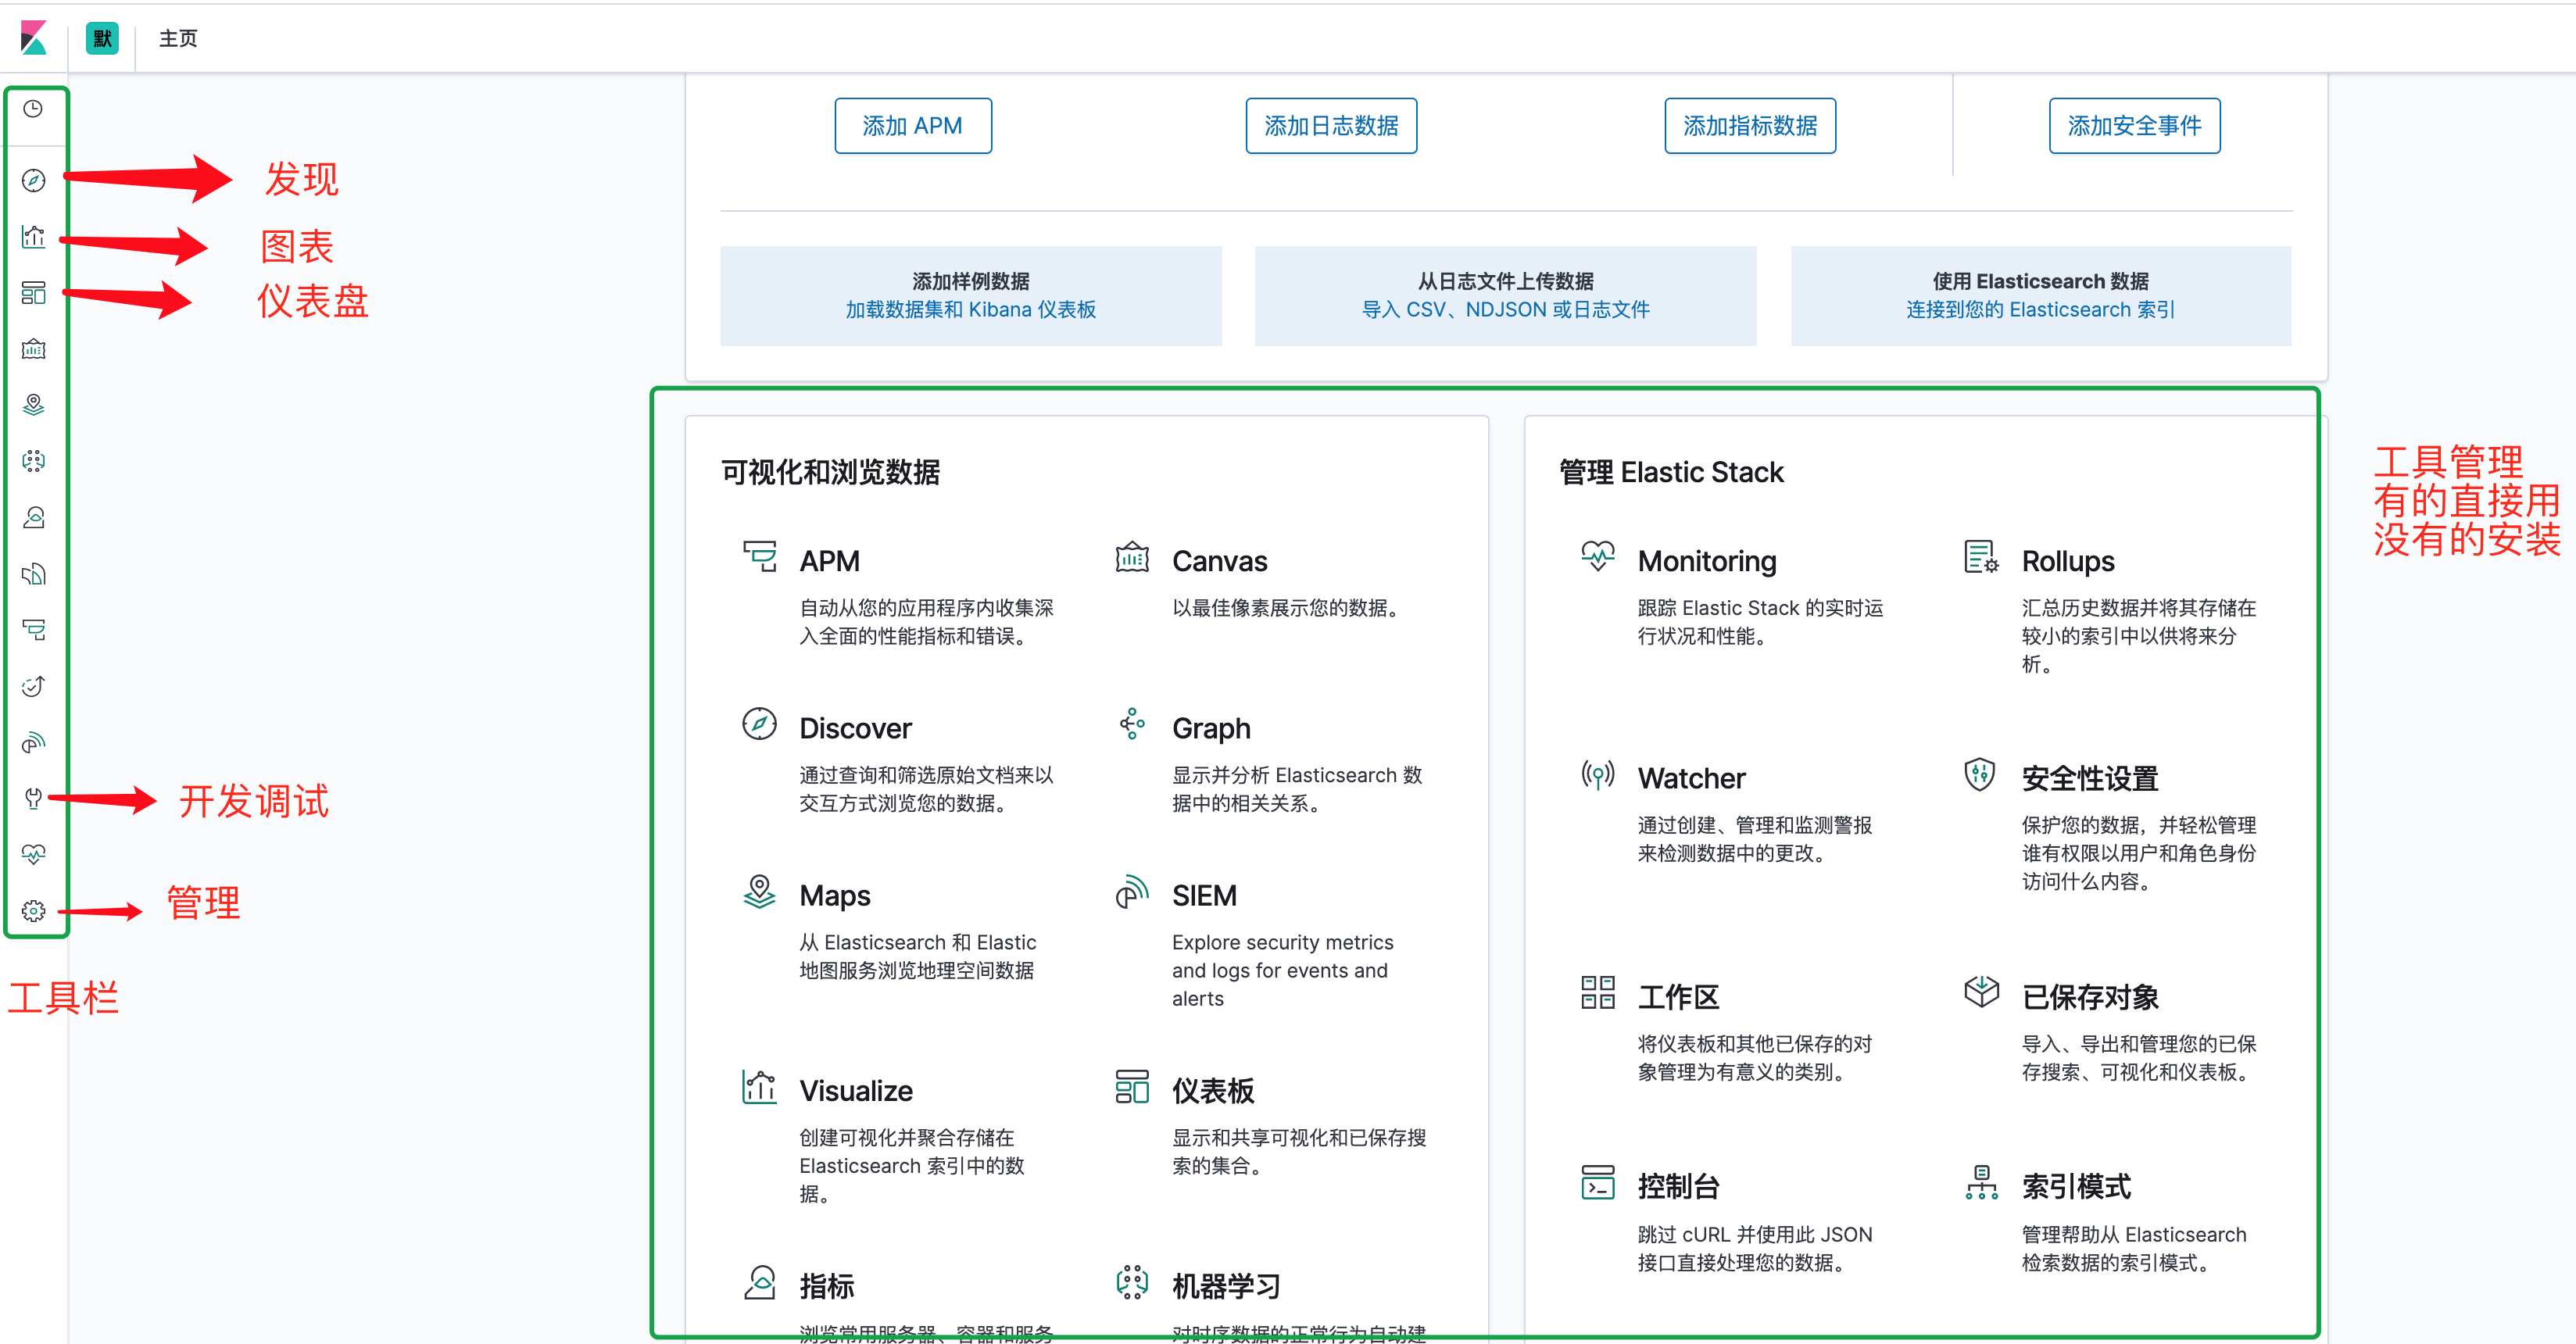Open Machine Learning icon in sidebar
The image size is (2576, 1344).
pyautogui.click(x=33, y=461)
